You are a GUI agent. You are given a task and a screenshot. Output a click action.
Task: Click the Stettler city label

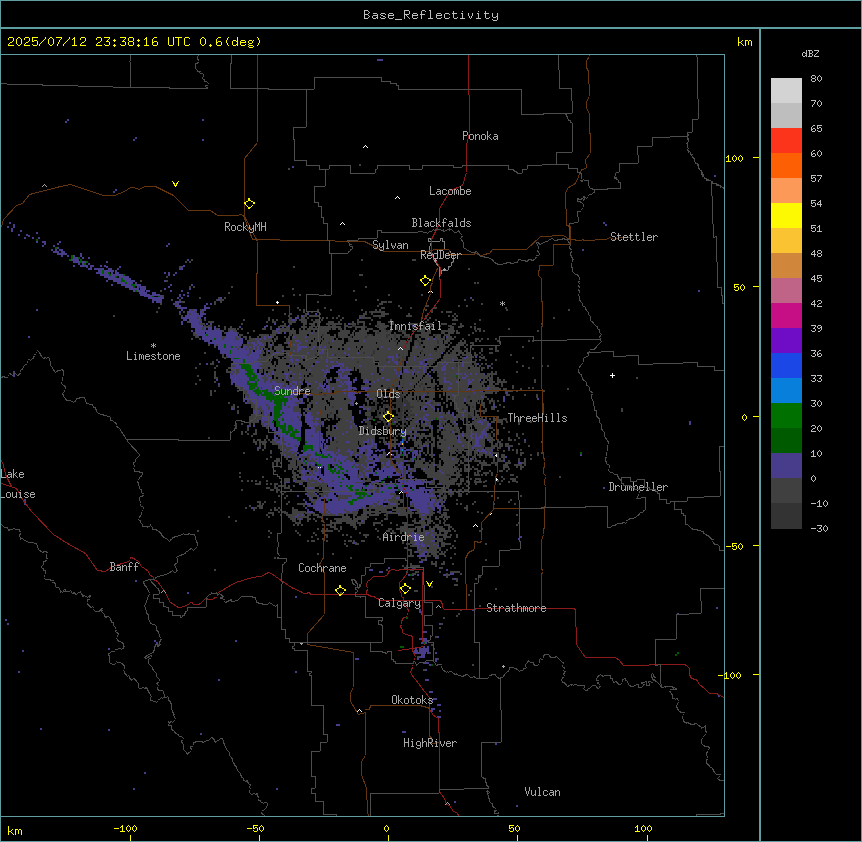[x=634, y=237]
